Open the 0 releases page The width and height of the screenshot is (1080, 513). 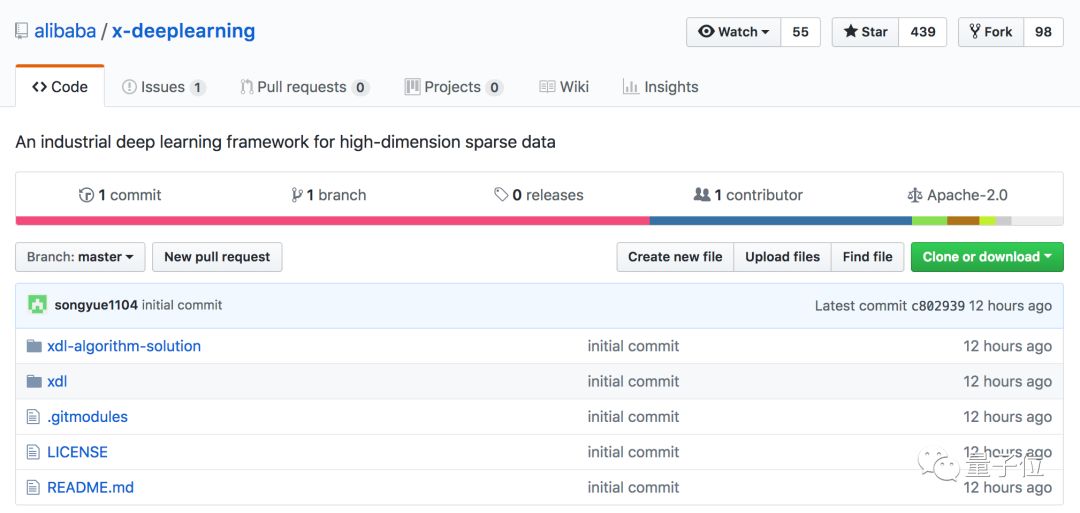click(x=539, y=195)
